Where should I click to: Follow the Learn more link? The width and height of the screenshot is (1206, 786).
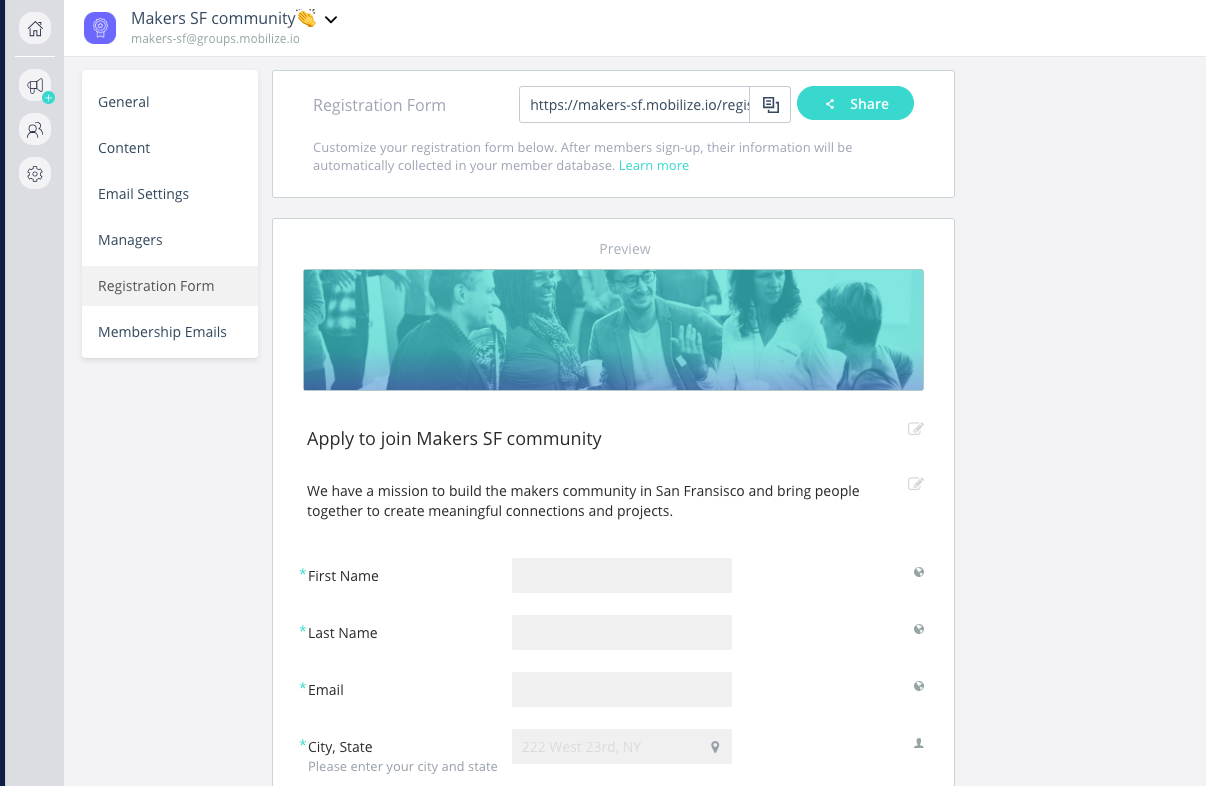click(x=654, y=166)
